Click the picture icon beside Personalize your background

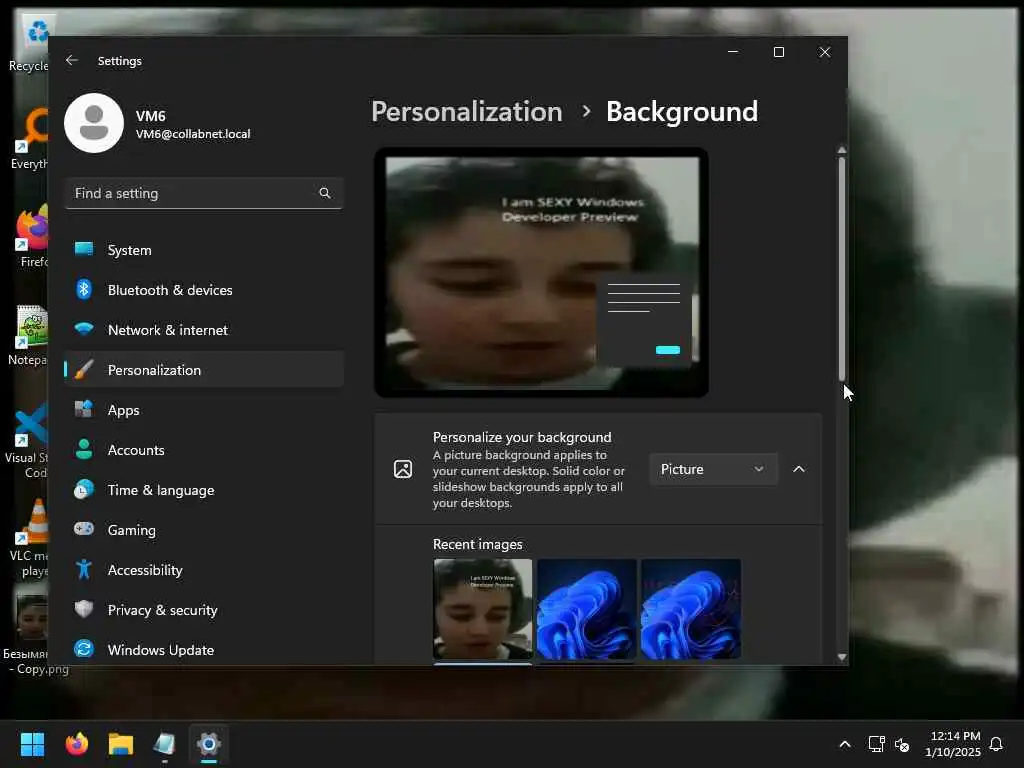coord(403,469)
